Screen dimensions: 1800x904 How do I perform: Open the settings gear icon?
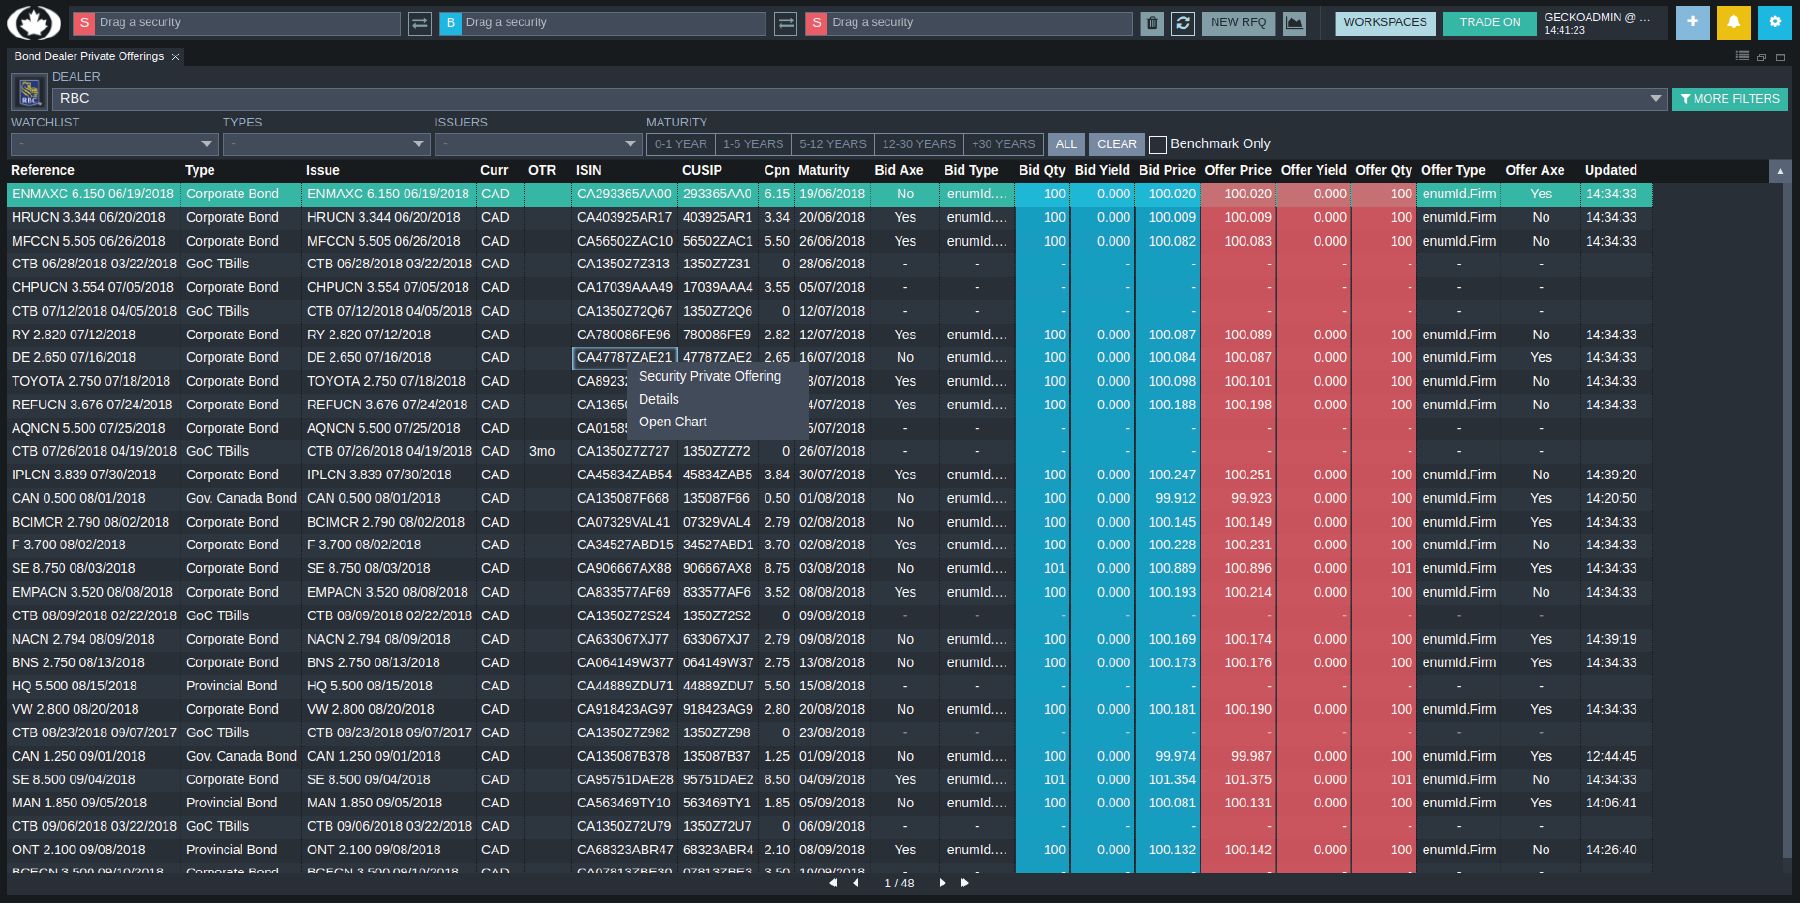(1775, 22)
